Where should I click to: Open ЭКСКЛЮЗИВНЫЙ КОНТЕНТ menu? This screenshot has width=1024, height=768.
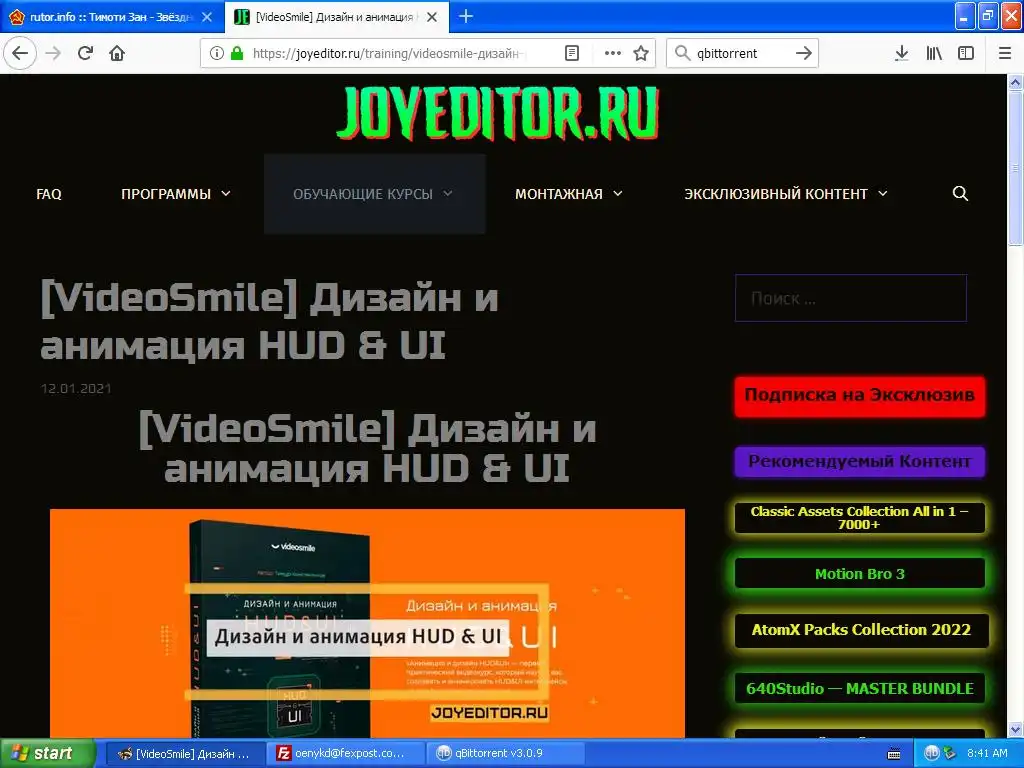pyautogui.click(x=786, y=194)
